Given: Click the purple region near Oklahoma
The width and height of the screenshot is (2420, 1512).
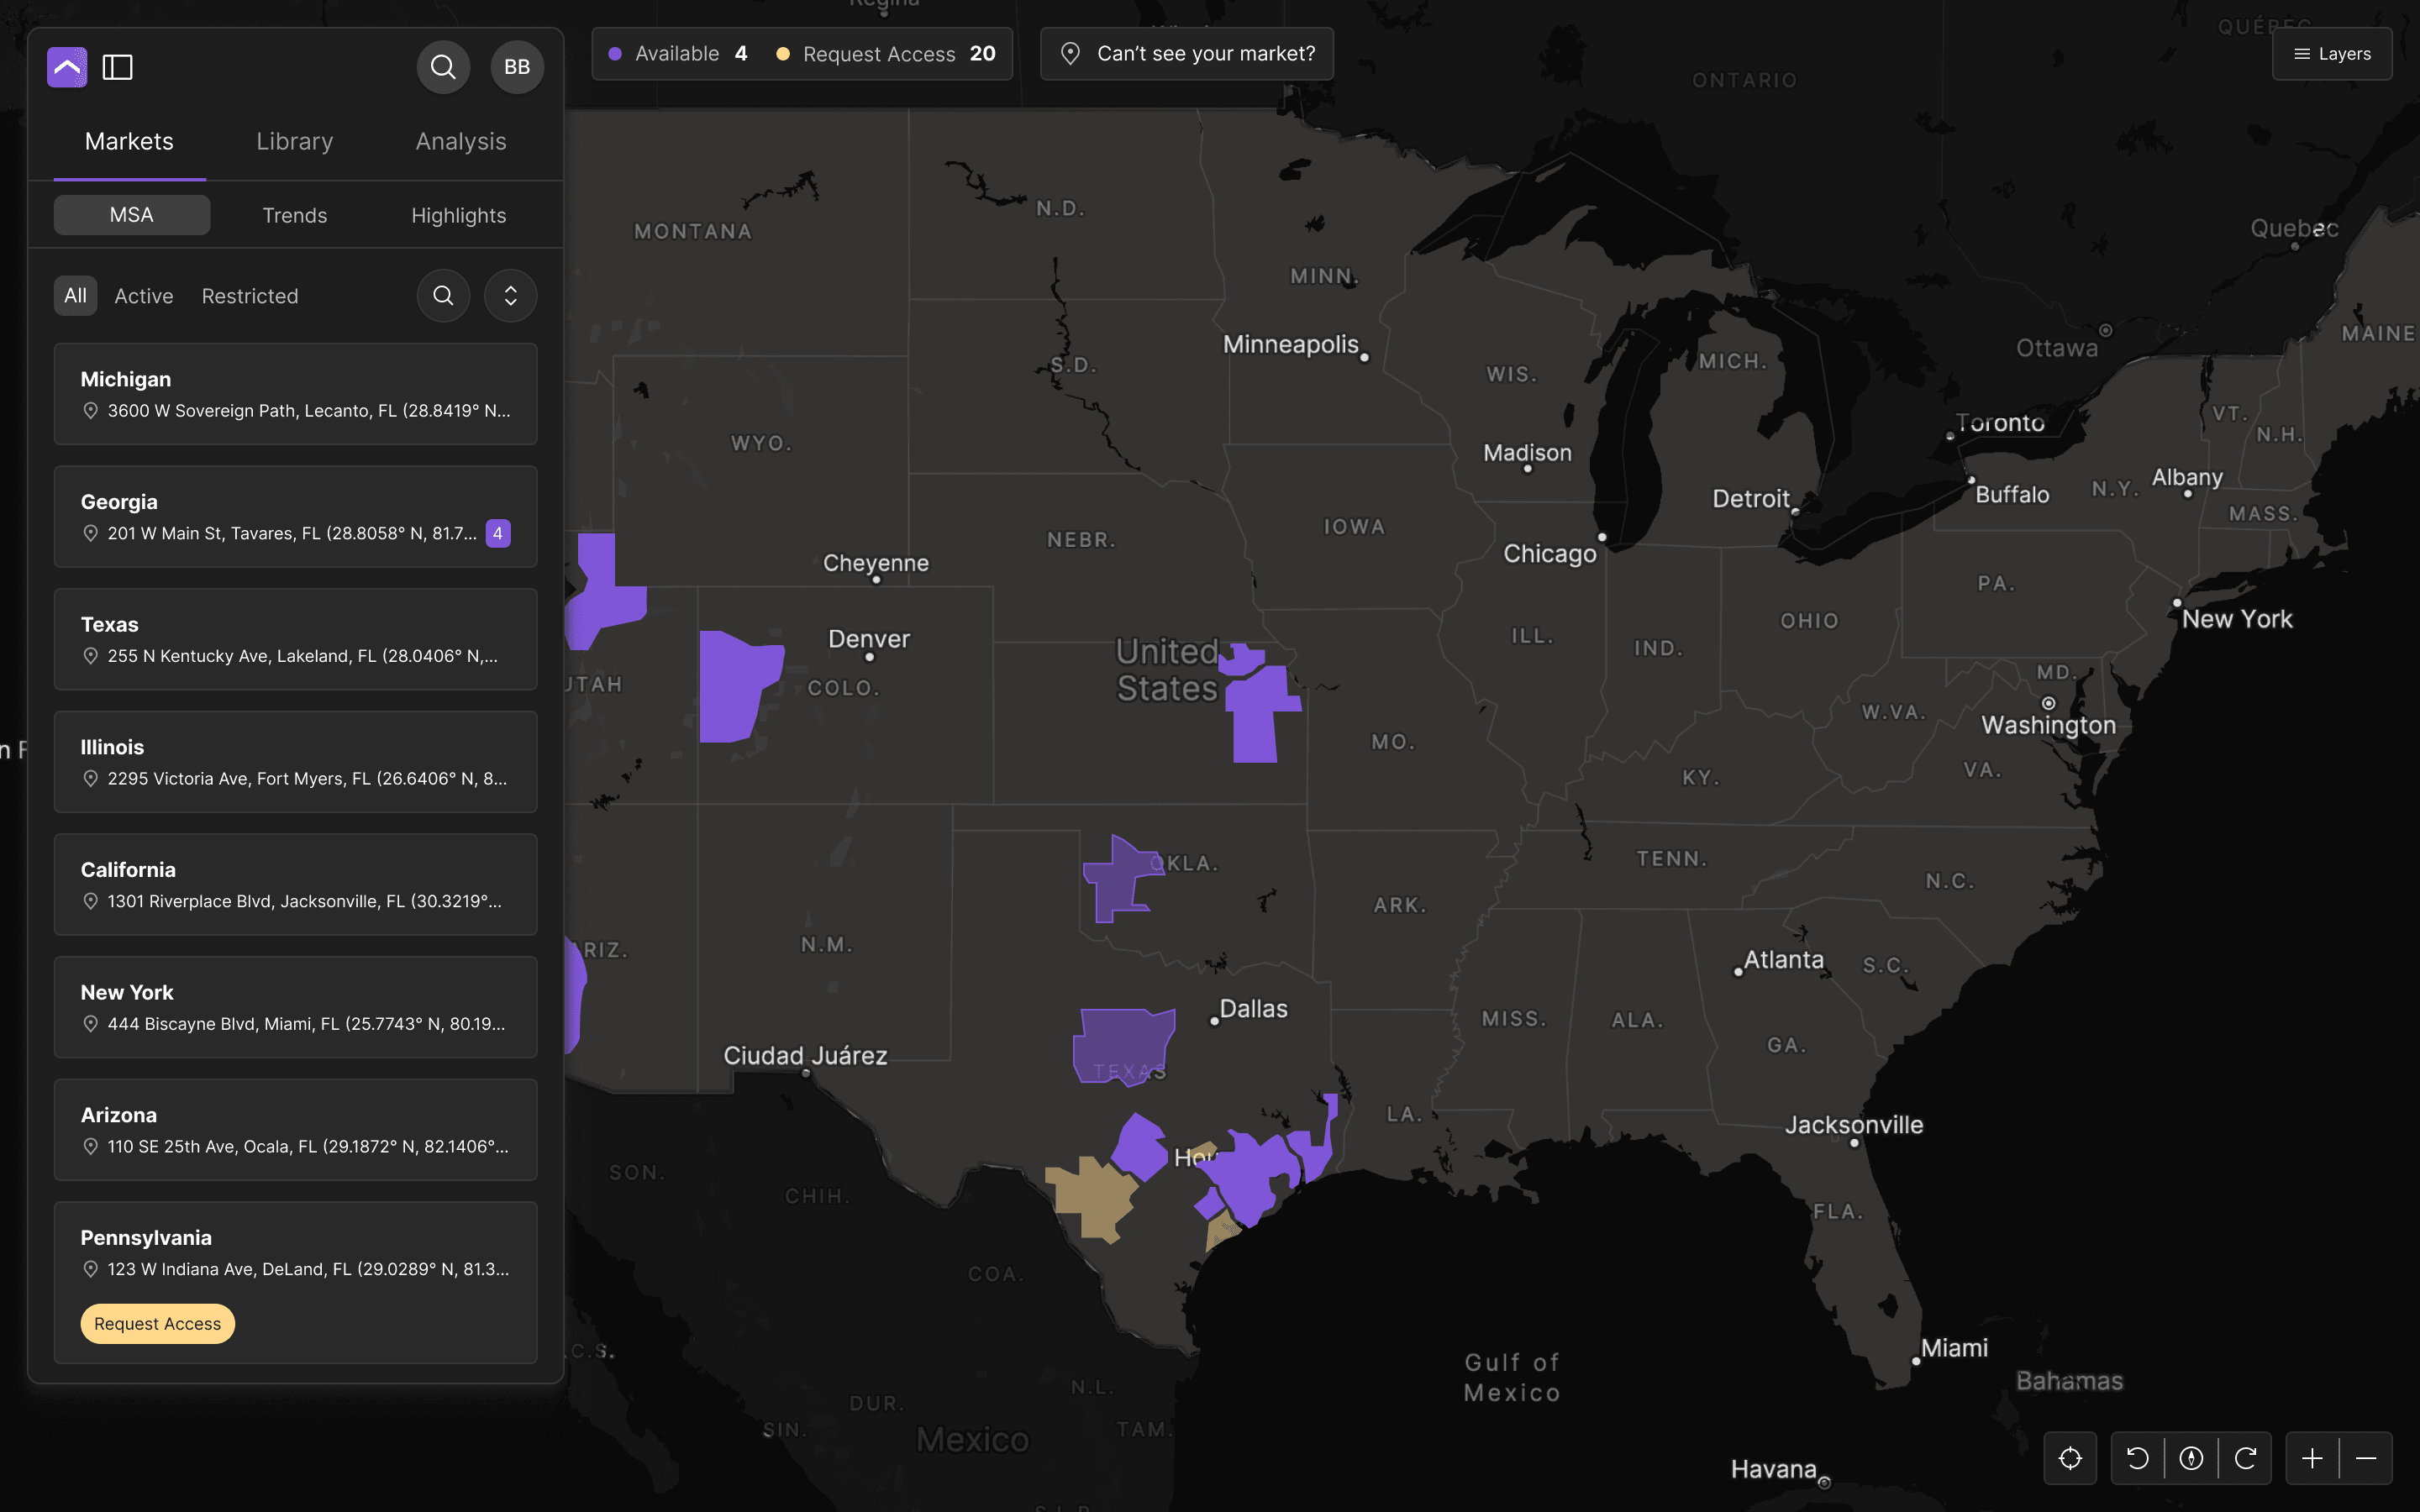Looking at the screenshot, I should tap(1117, 880).
